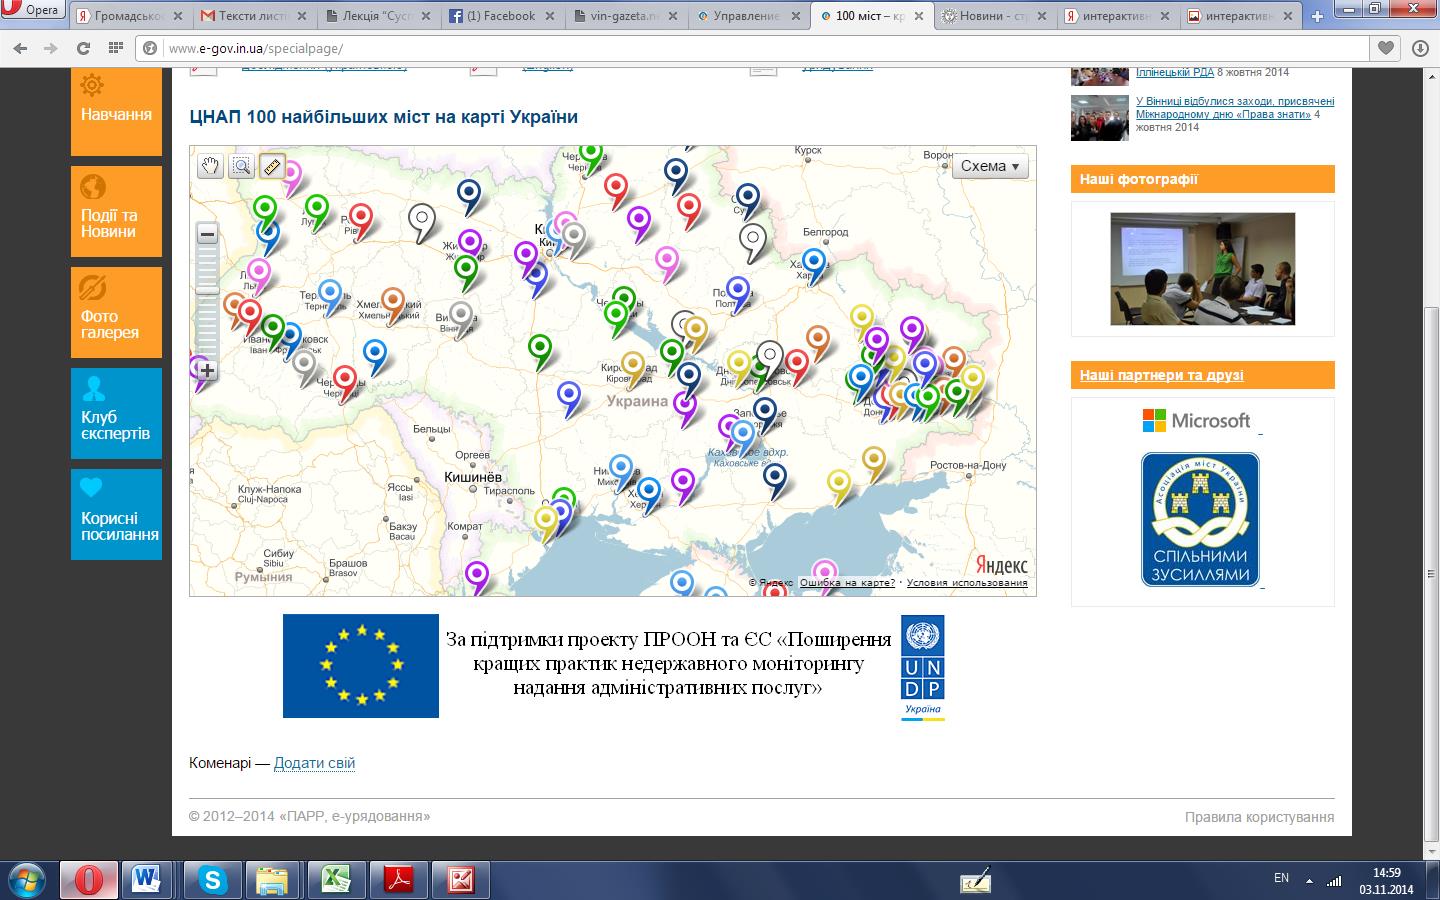Open the downloads button in toolbar
Viewport: 1440px width, 900px height.
(1420, 48)
